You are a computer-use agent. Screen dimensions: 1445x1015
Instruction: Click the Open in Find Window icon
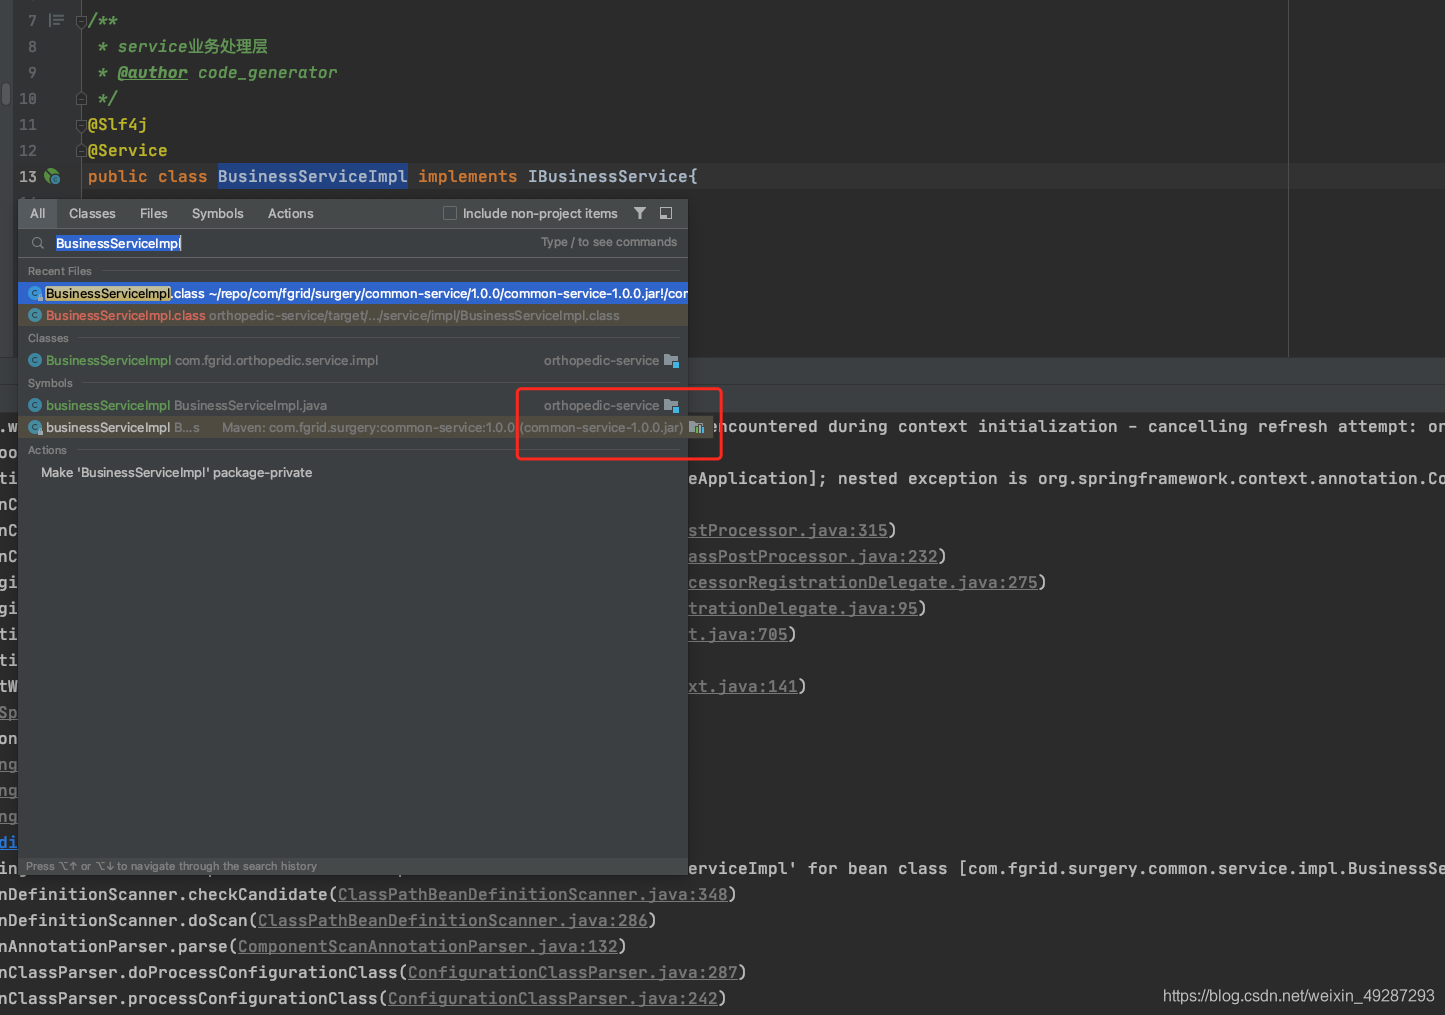(x=665, y=213)
